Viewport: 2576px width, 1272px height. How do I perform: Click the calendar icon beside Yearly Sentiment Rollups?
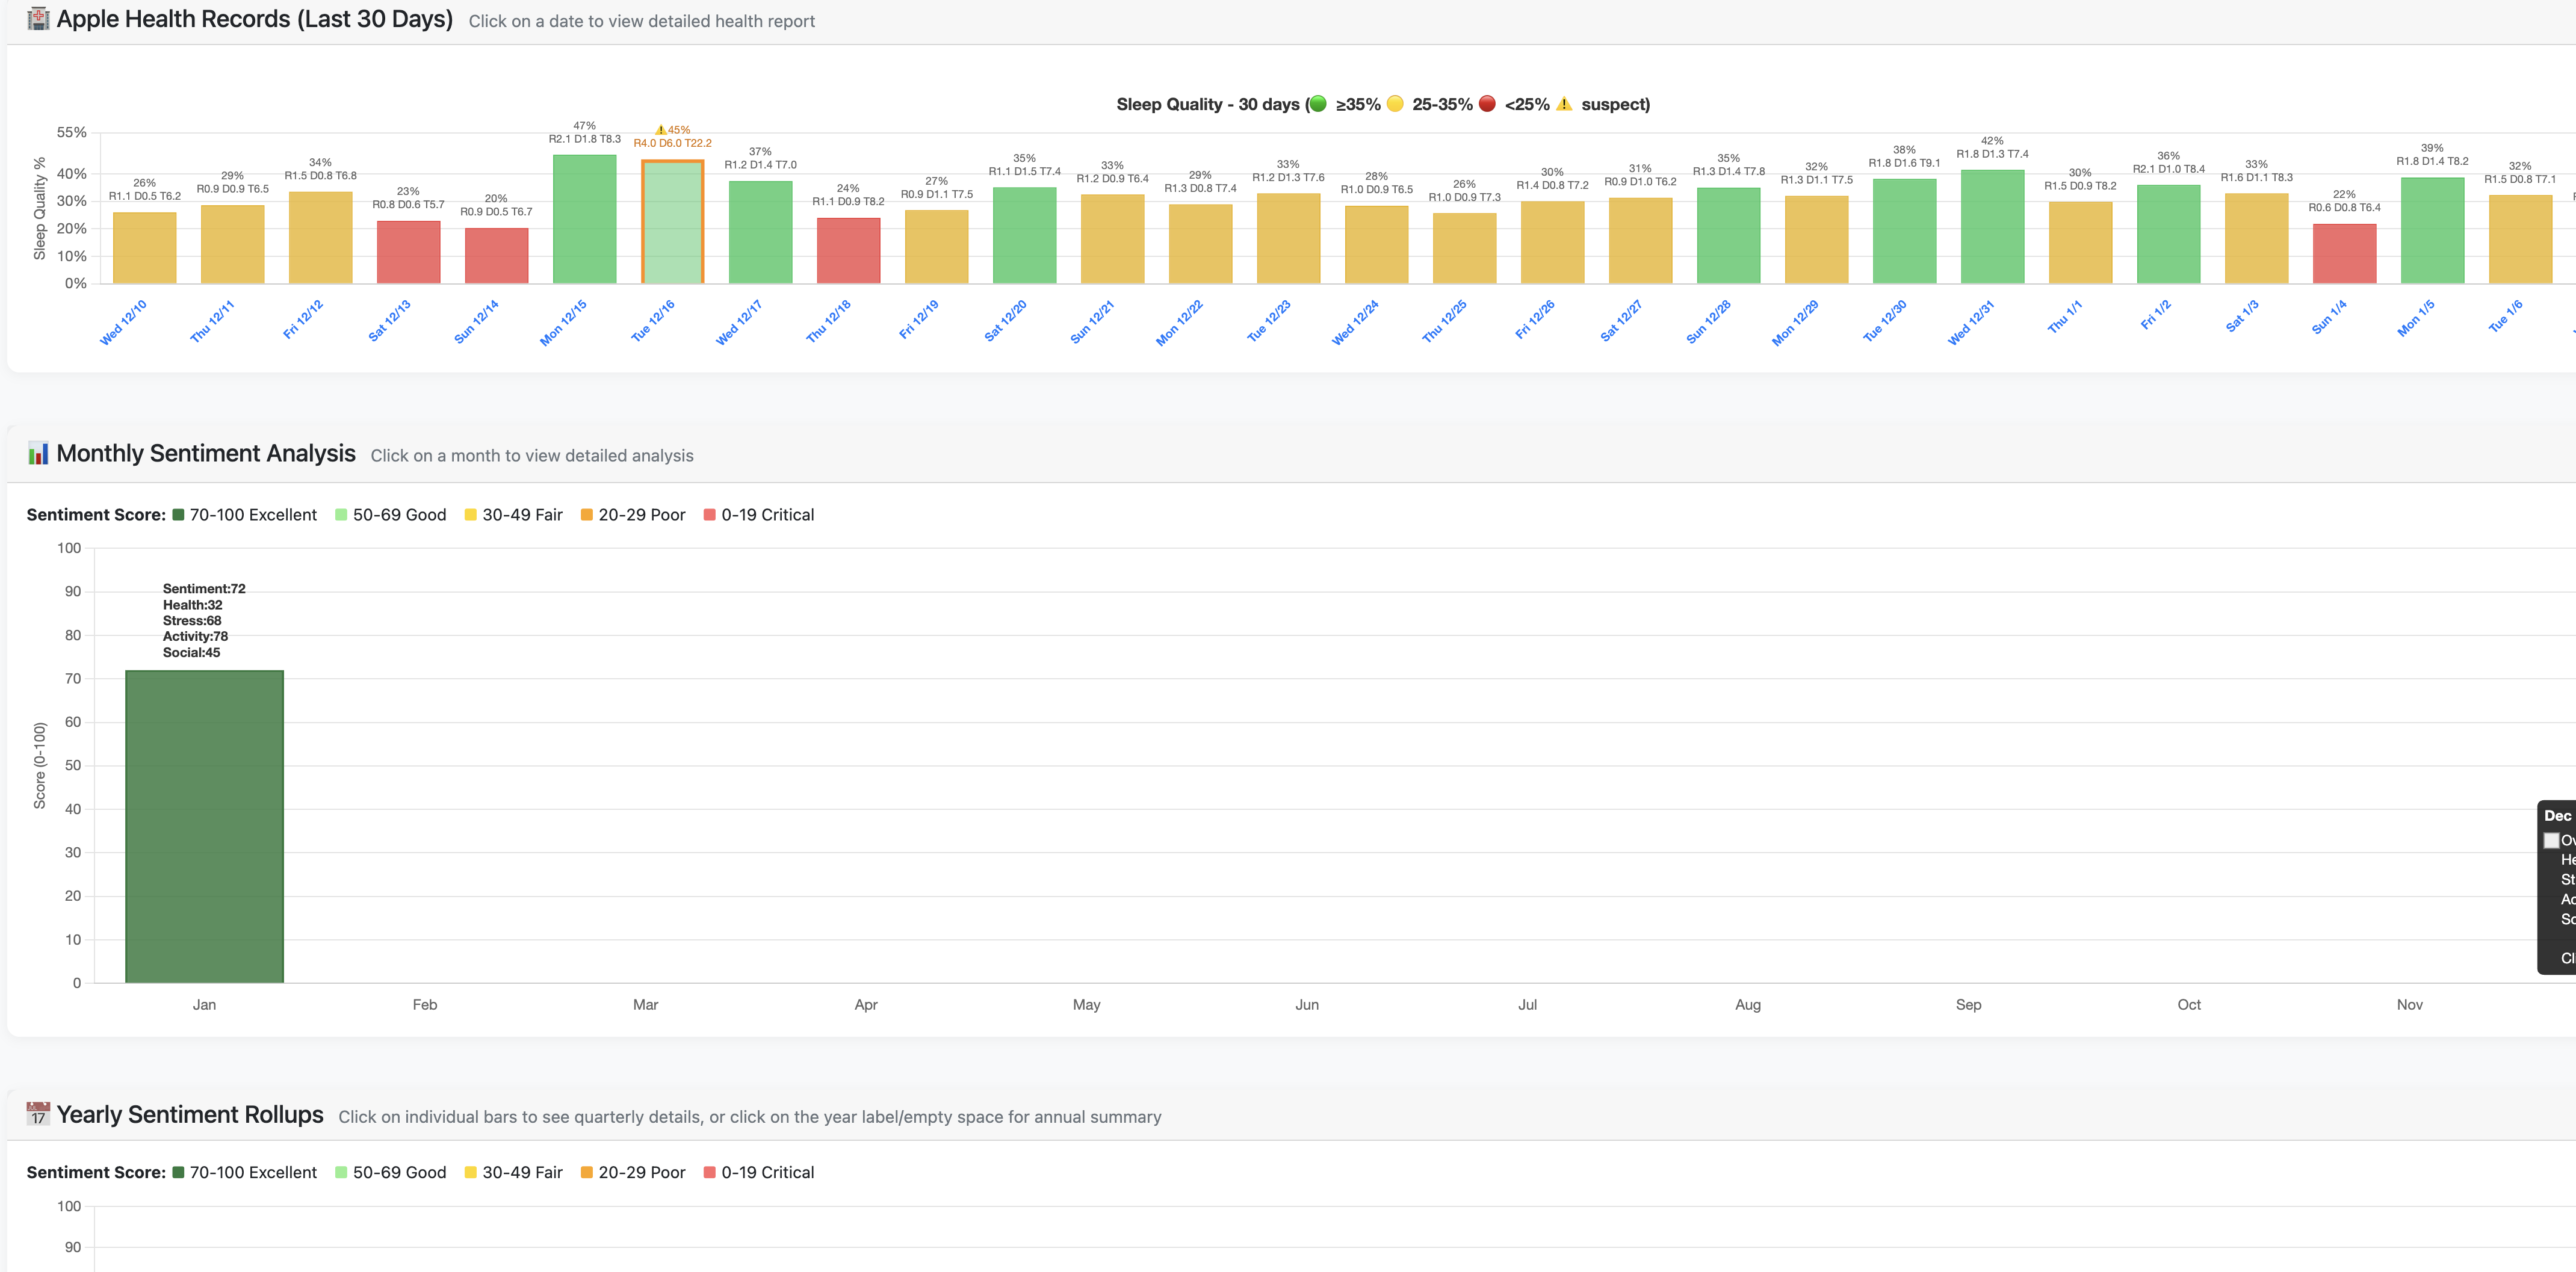[x=38, y=1114]
